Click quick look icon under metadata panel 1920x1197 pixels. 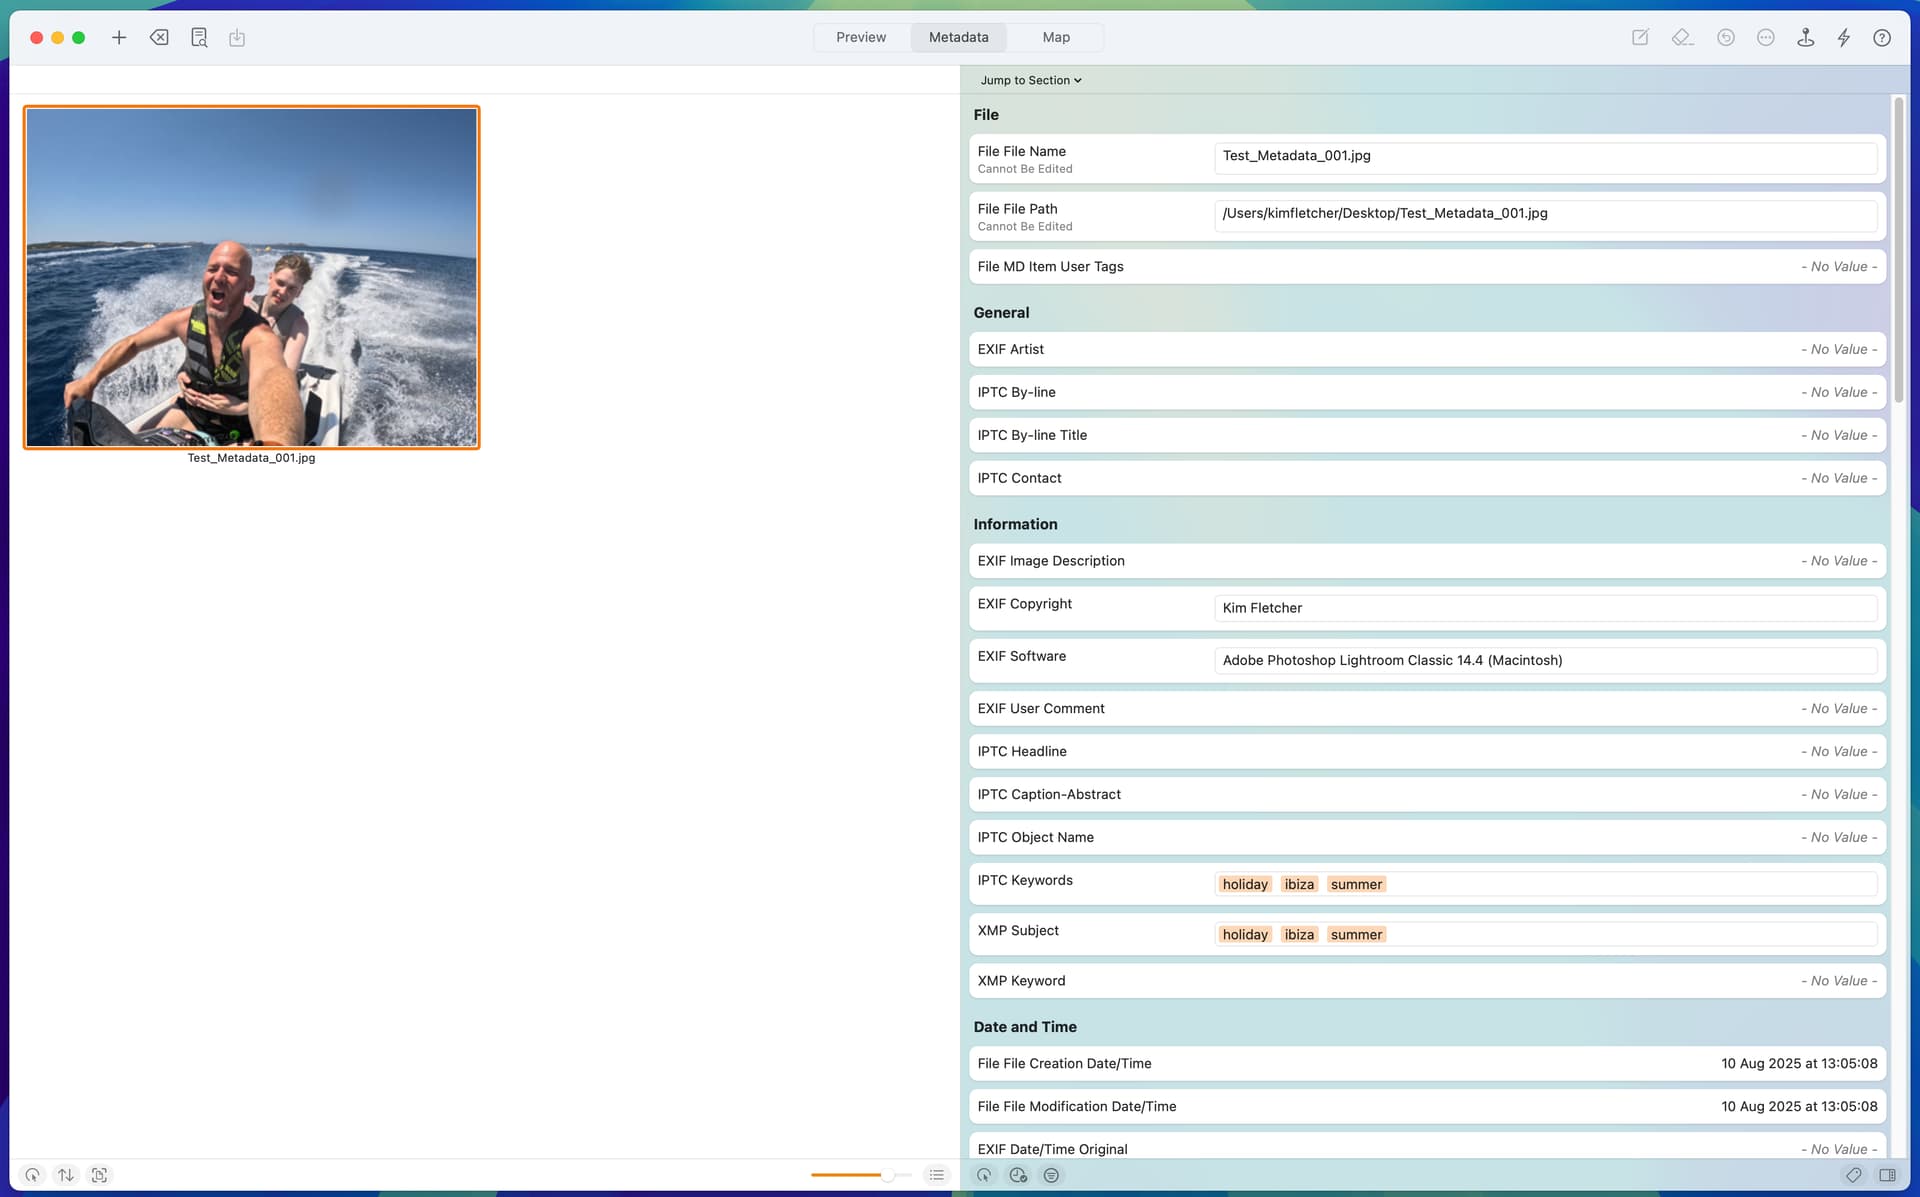tap(984, 1175)
